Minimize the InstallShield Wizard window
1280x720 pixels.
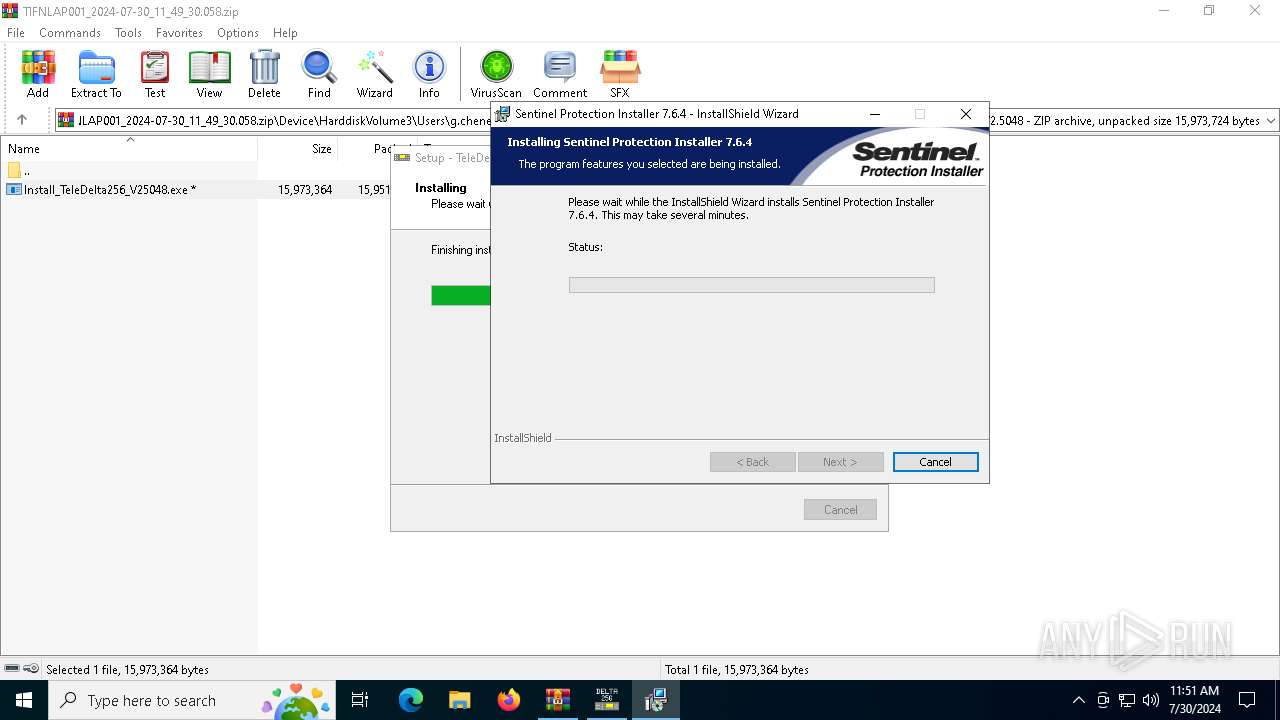[876, 114]
